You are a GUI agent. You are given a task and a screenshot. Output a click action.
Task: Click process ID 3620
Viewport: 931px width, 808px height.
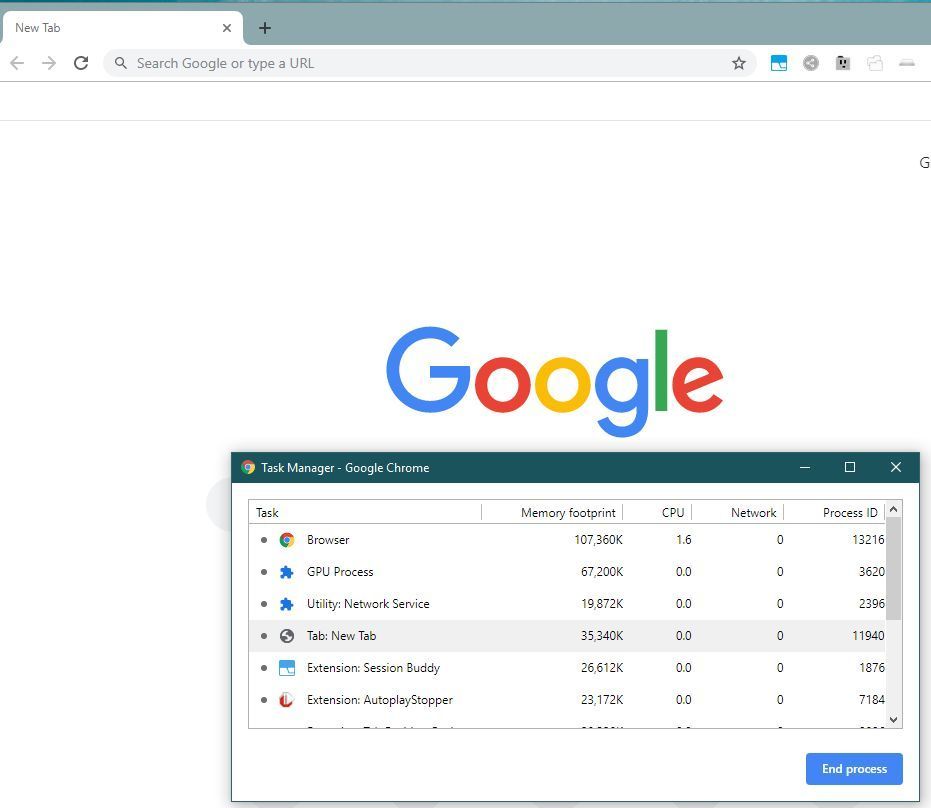point(872,572)
